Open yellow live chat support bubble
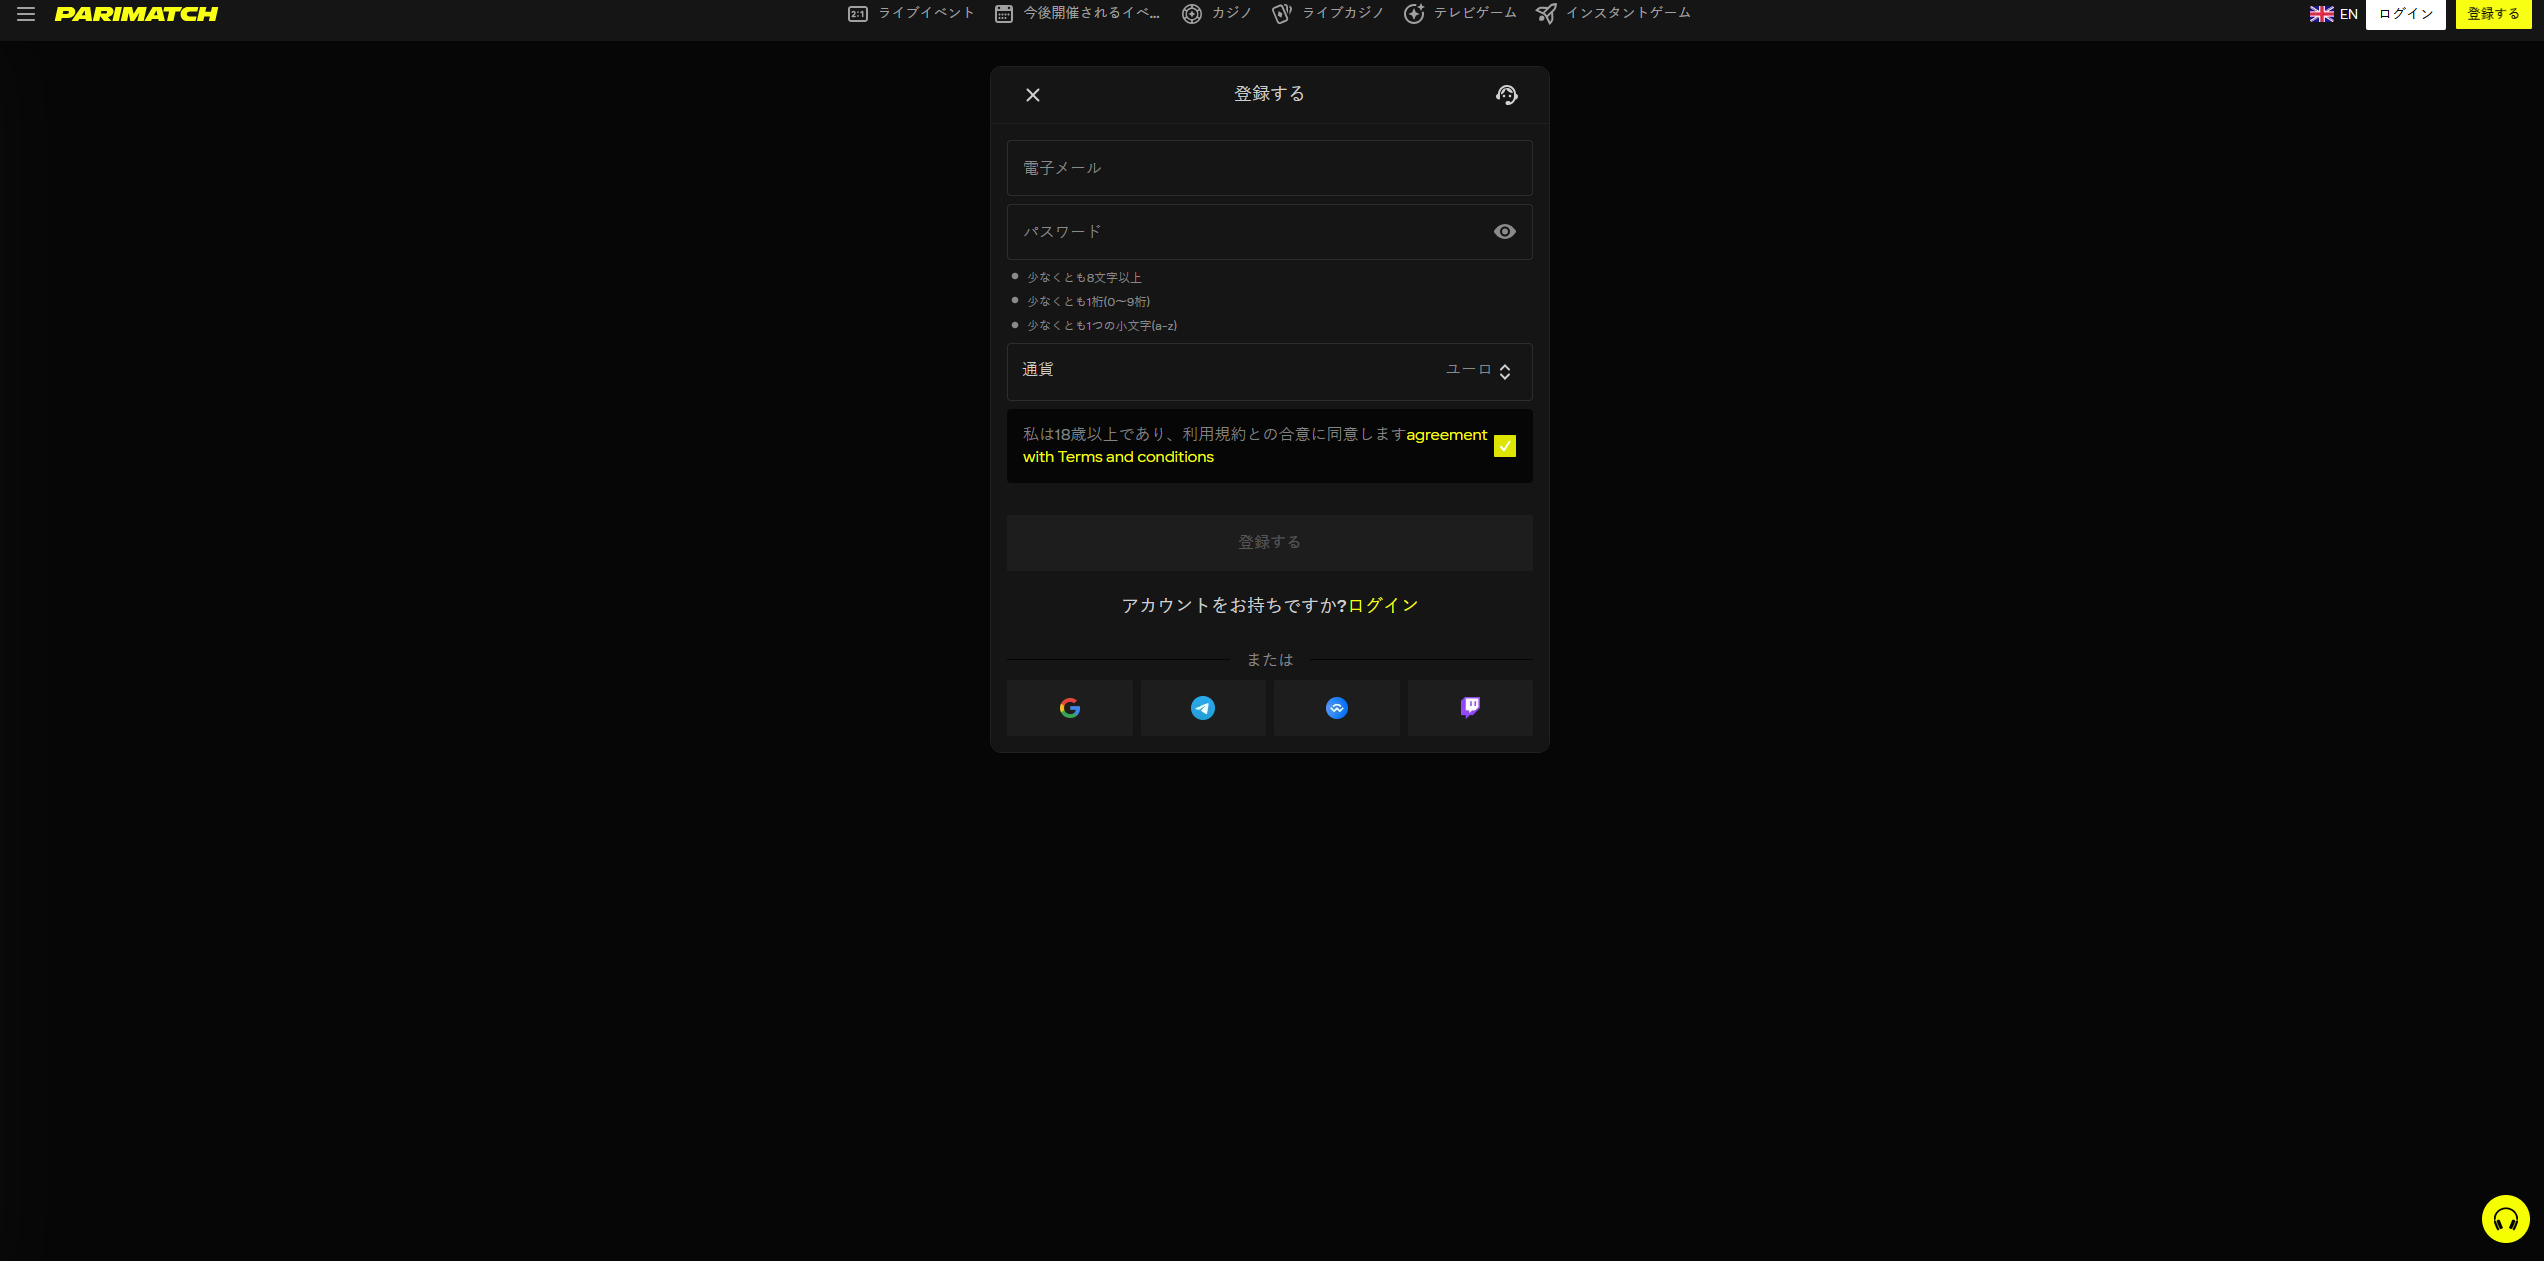Screen dimensions: 2544x1261 (x=2505, y=1219)
